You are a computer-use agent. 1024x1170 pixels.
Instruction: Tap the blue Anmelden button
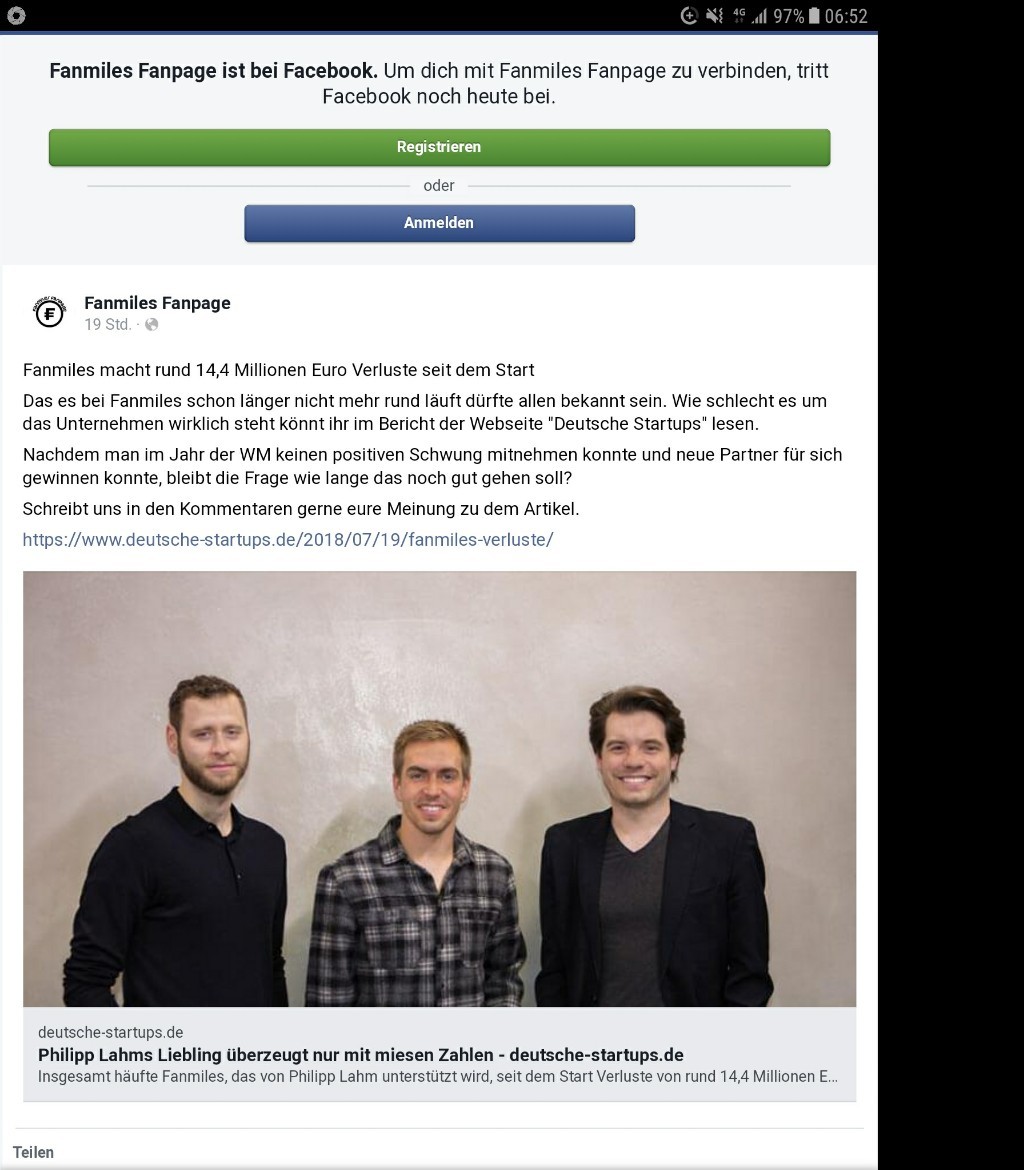click(x=439, y=223)
